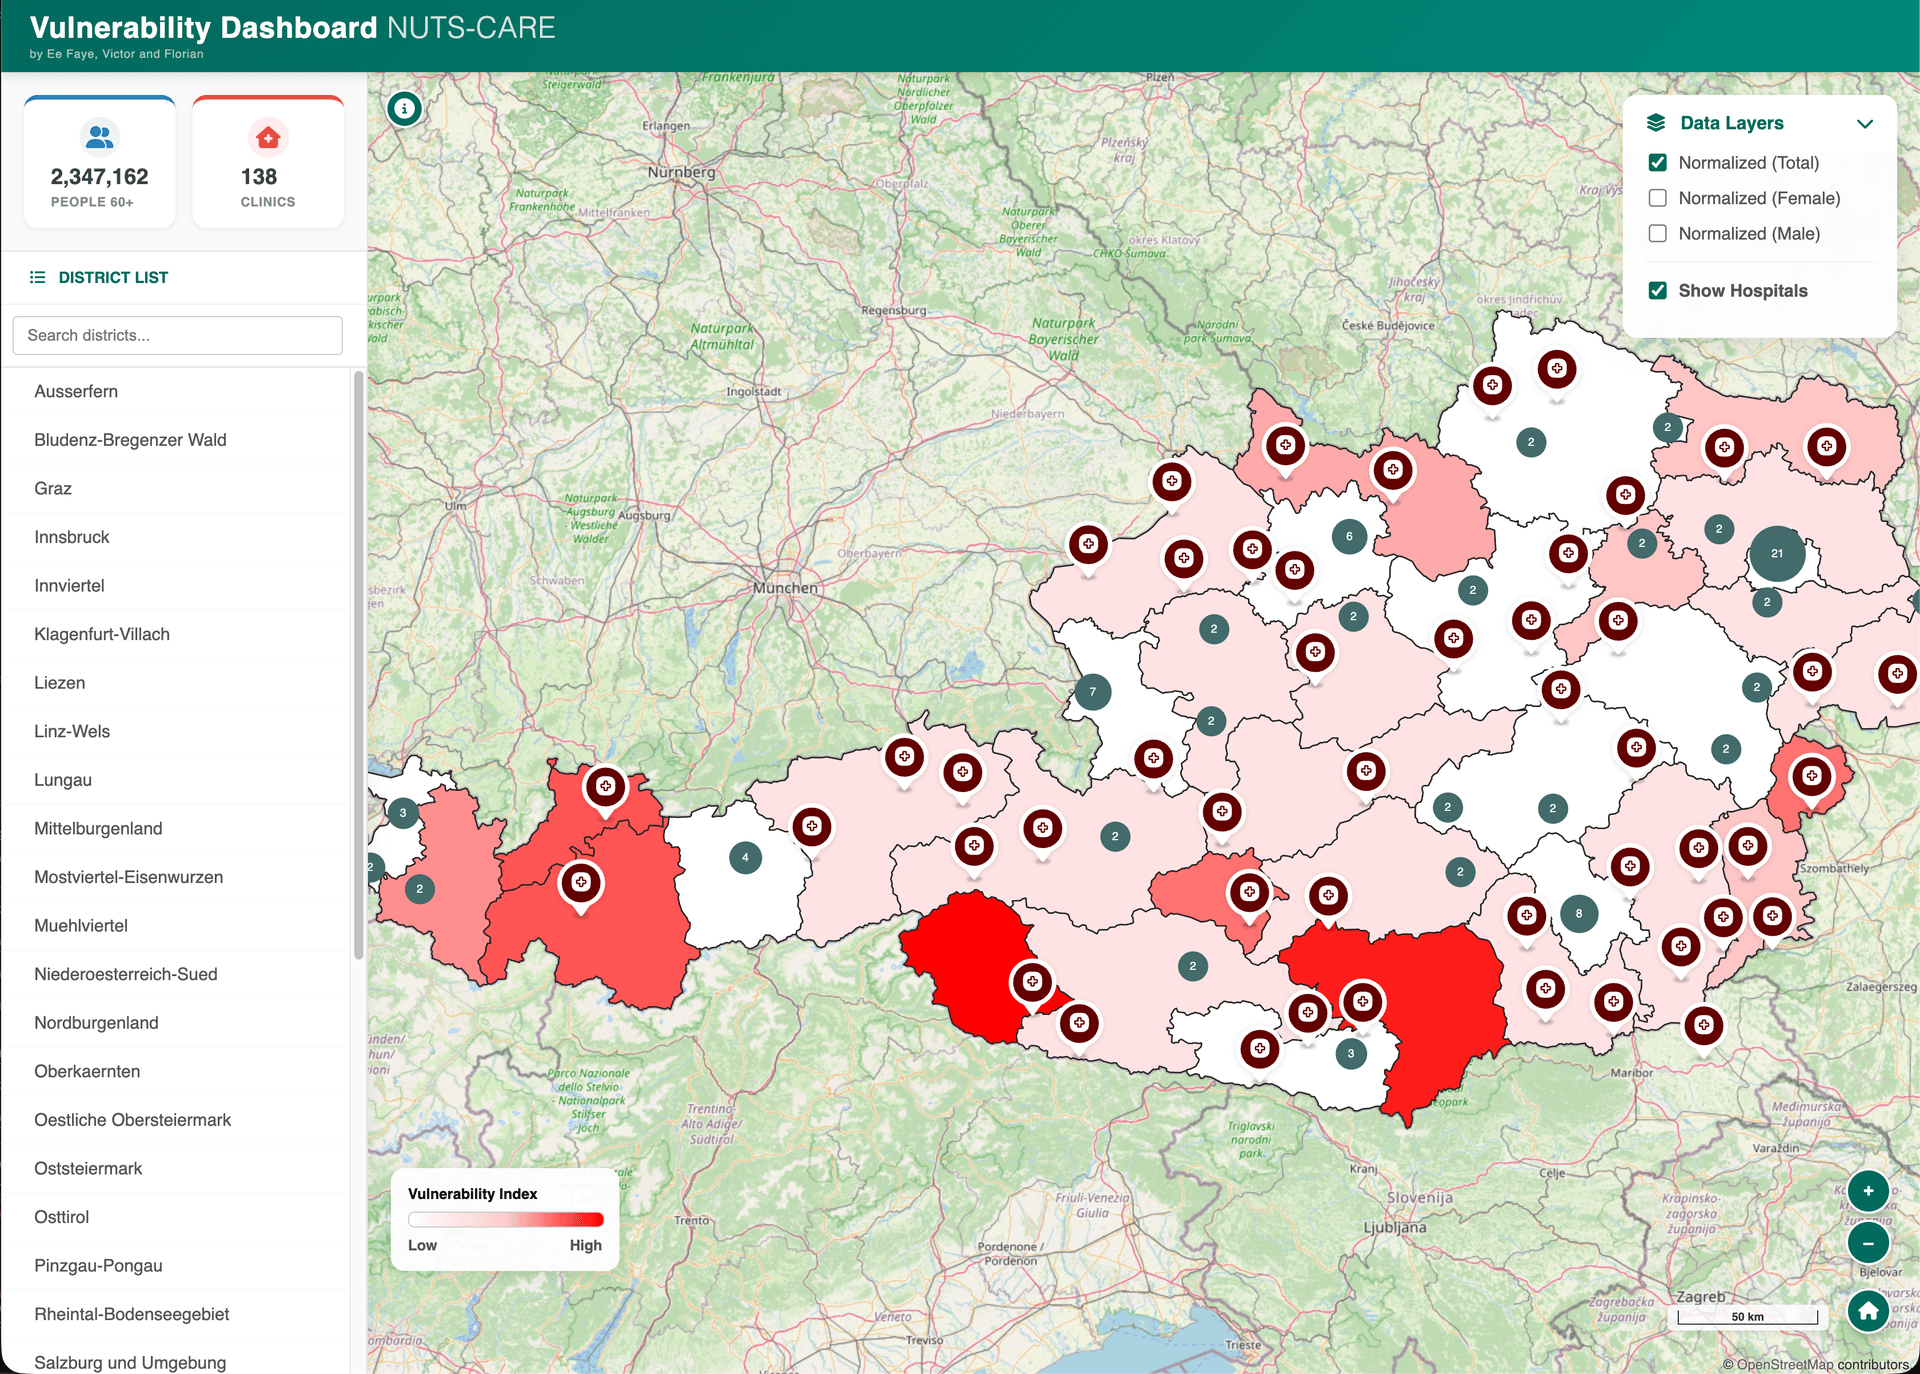Click the map info button
The image size is (1920, 1374).
click(404, 108)
